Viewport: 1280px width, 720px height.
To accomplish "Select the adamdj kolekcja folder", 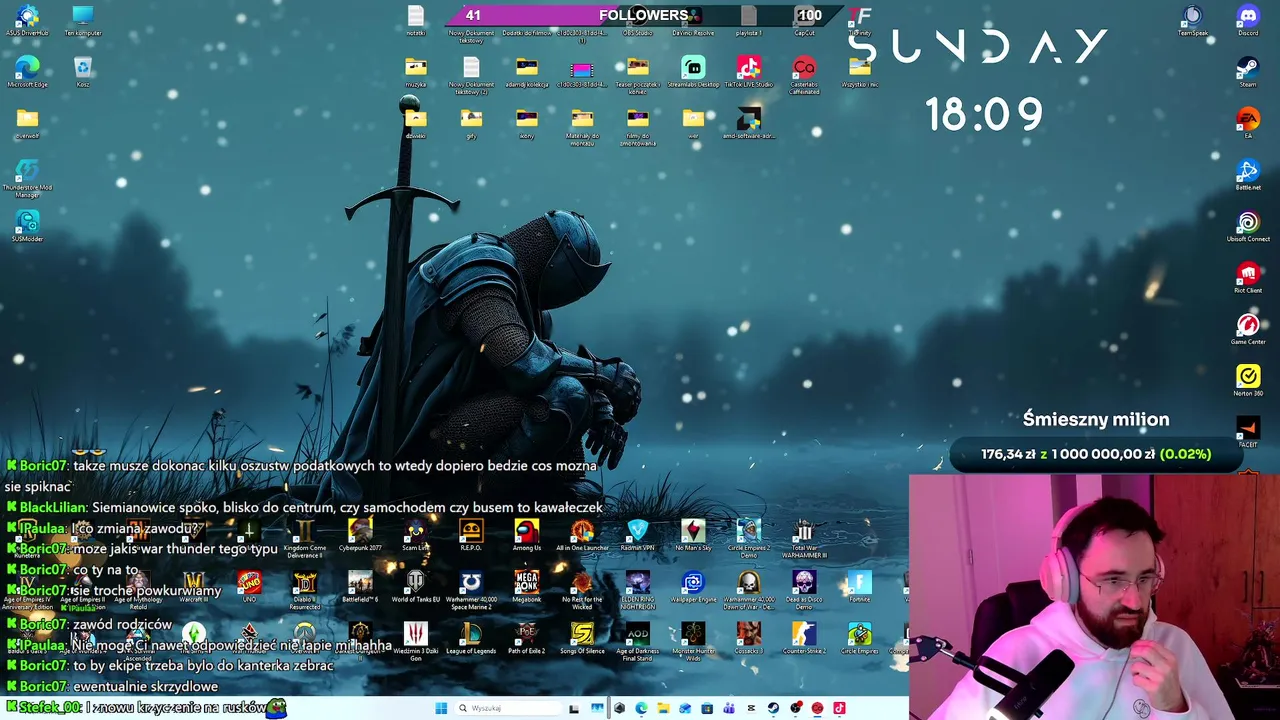I will (x=526, y=72).
